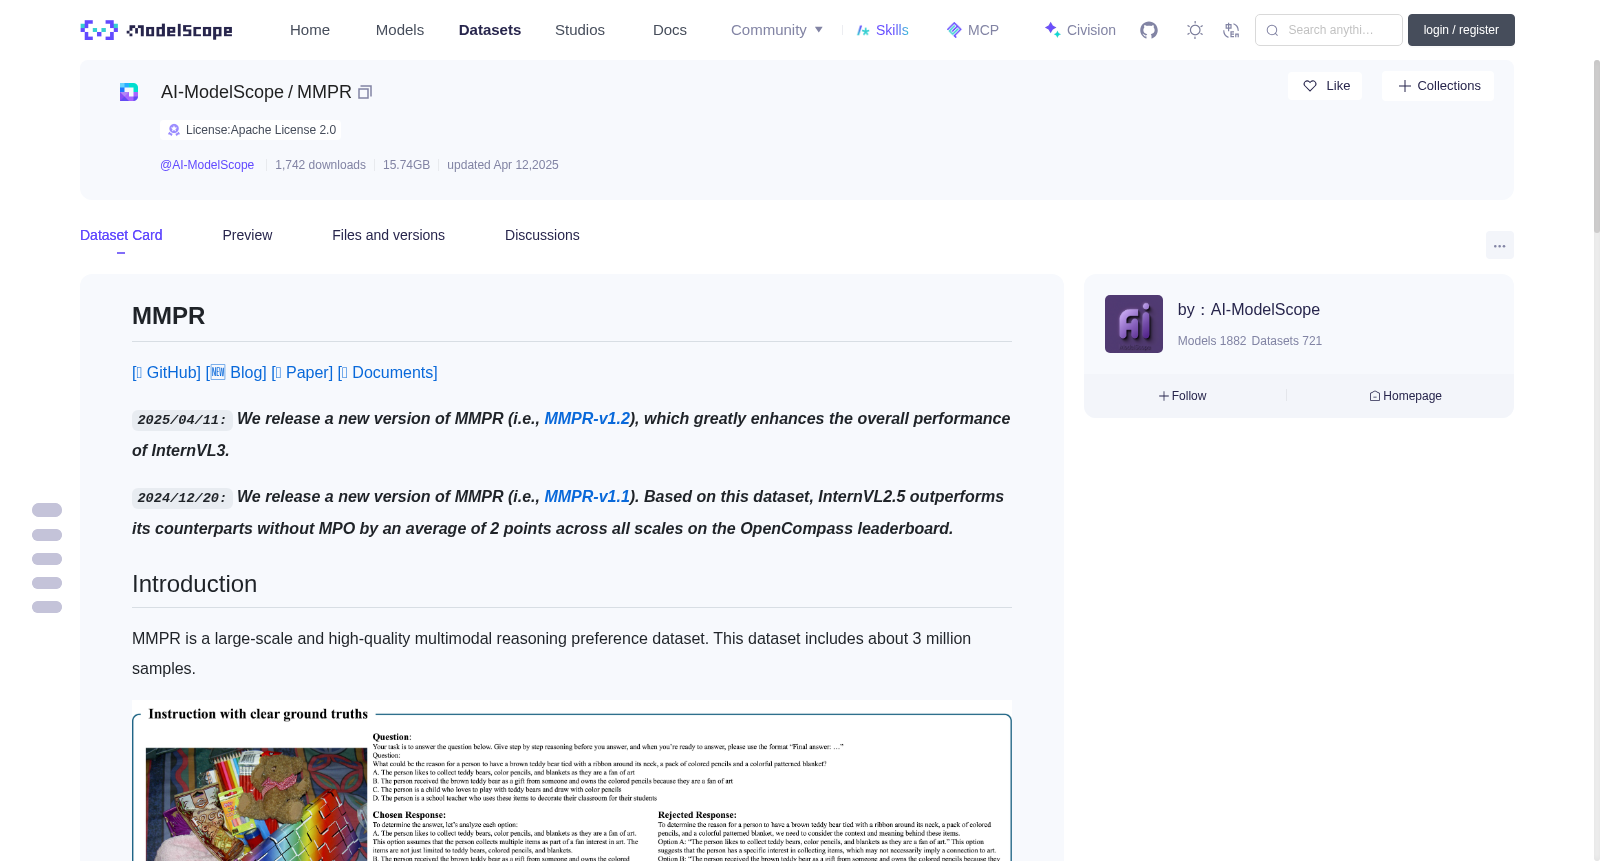
Task: Open the ModelScope logo home link
Action: [156, 30]
